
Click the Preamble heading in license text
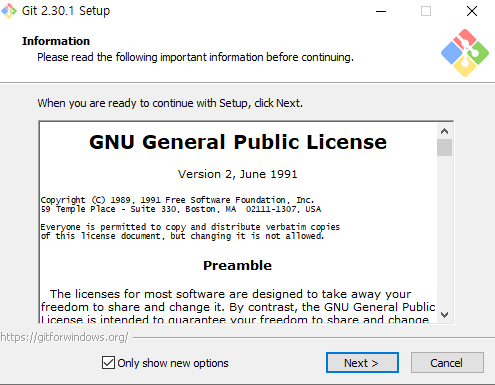(237, 266)
